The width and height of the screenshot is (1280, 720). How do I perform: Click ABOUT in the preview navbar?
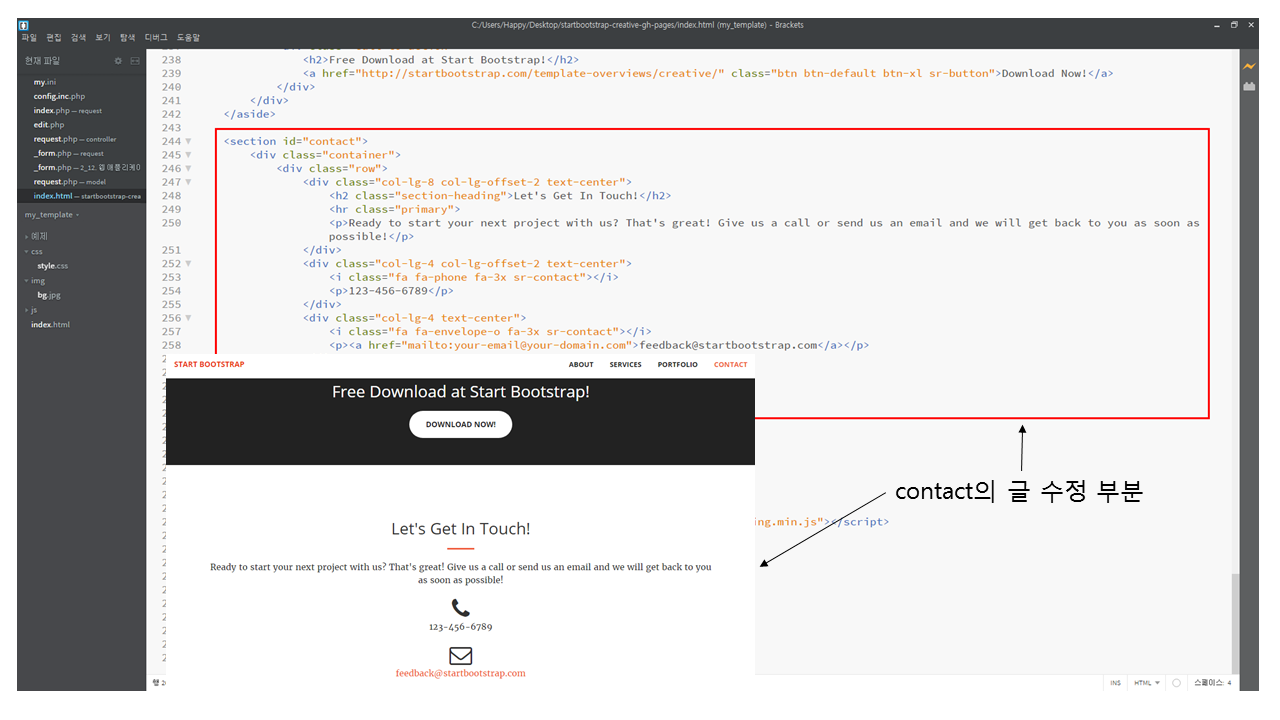tap(581, 365)
